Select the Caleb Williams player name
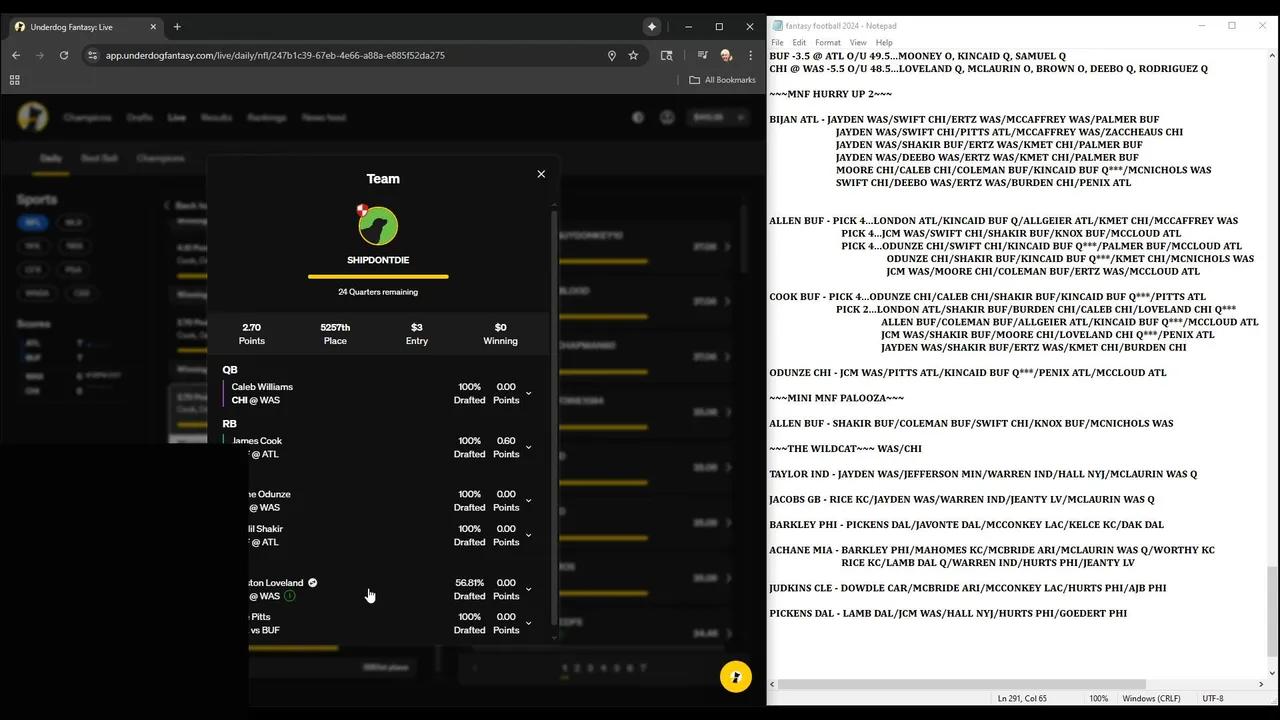This screenshot has width=1280, height=720. click(x=262, y=387)
